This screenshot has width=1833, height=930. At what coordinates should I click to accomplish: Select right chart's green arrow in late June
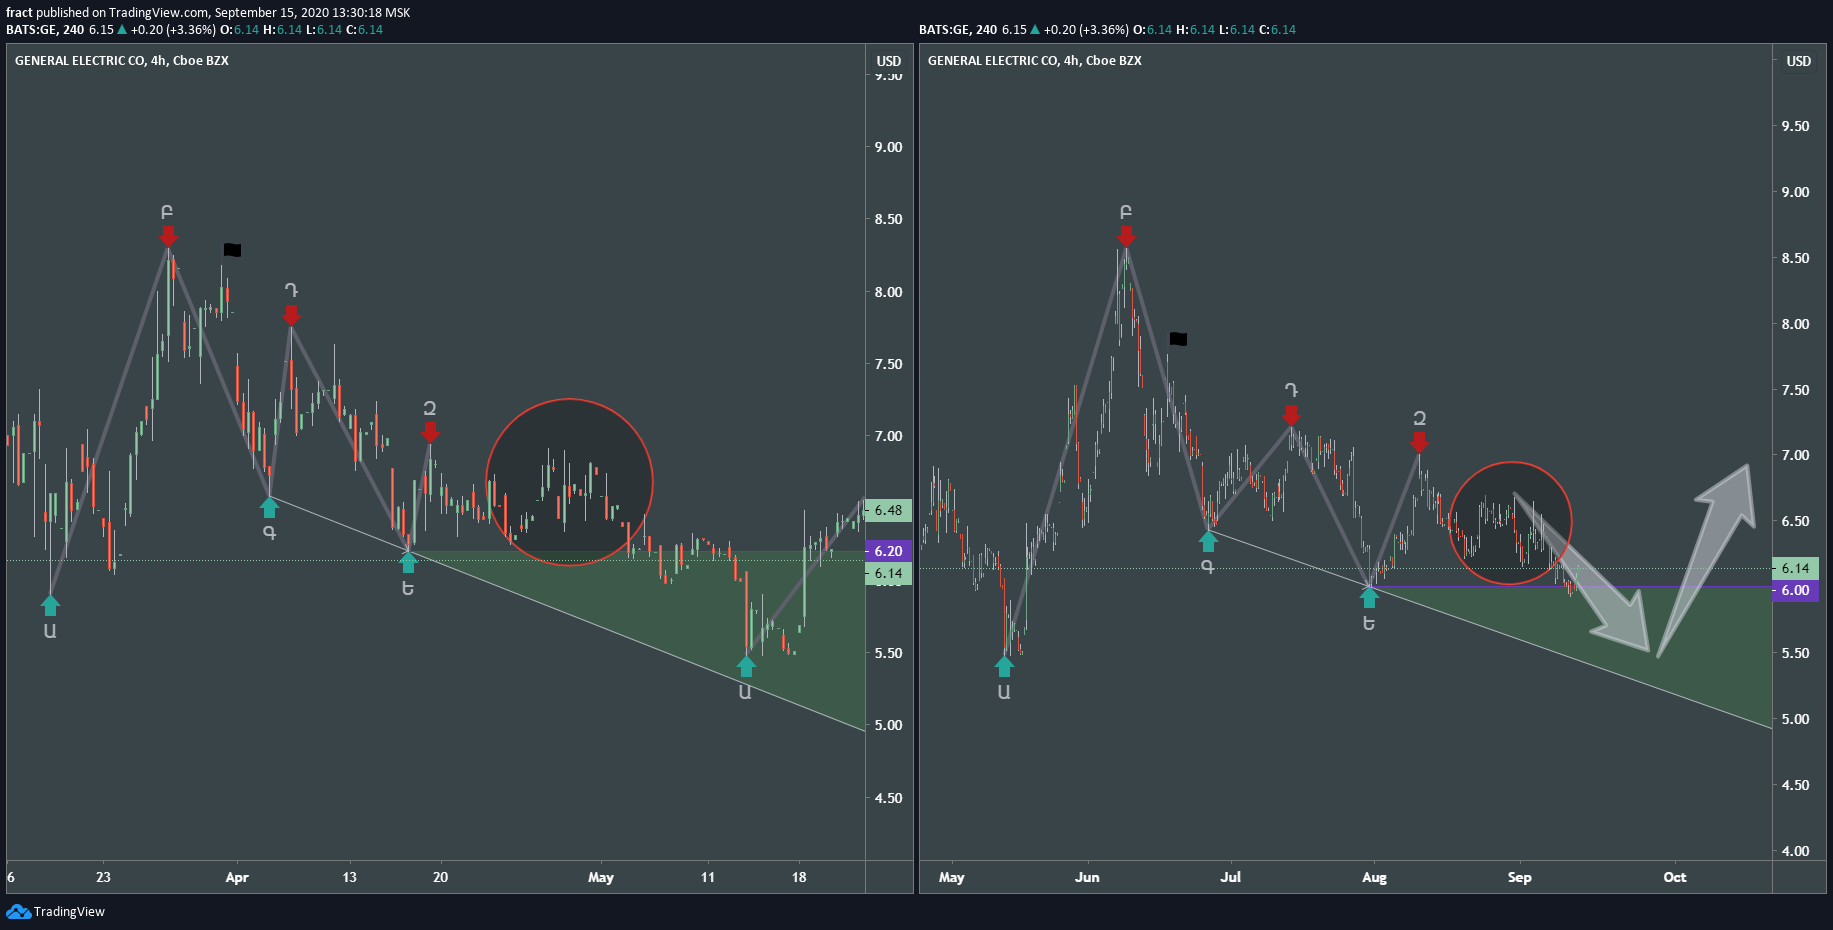point(1208,541)
